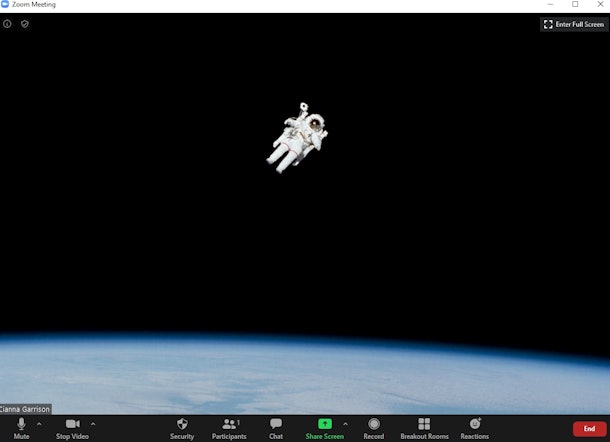Click the red End button
Image resolution: width=610 pixels, height=442 pixels.
[589, 428]
